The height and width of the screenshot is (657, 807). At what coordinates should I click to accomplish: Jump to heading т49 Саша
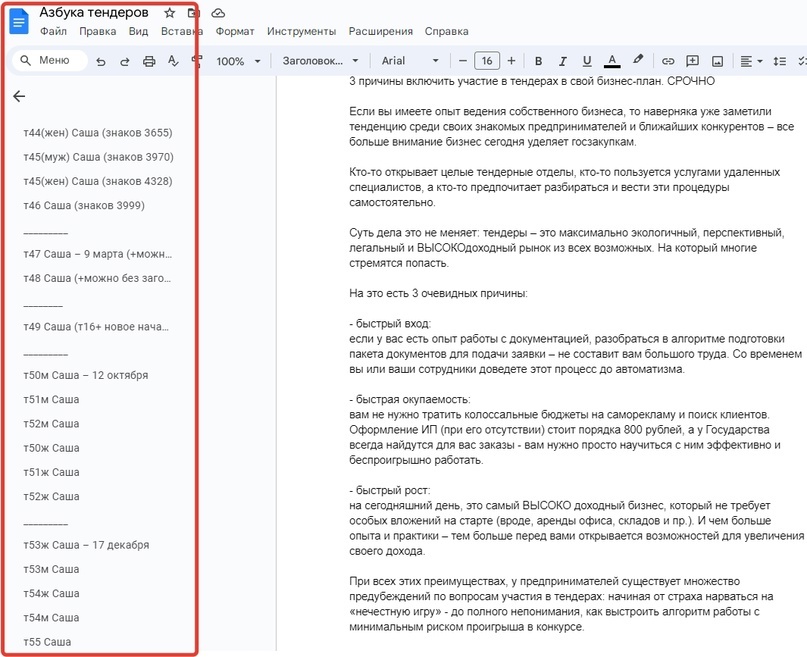(x=96, y=327)
